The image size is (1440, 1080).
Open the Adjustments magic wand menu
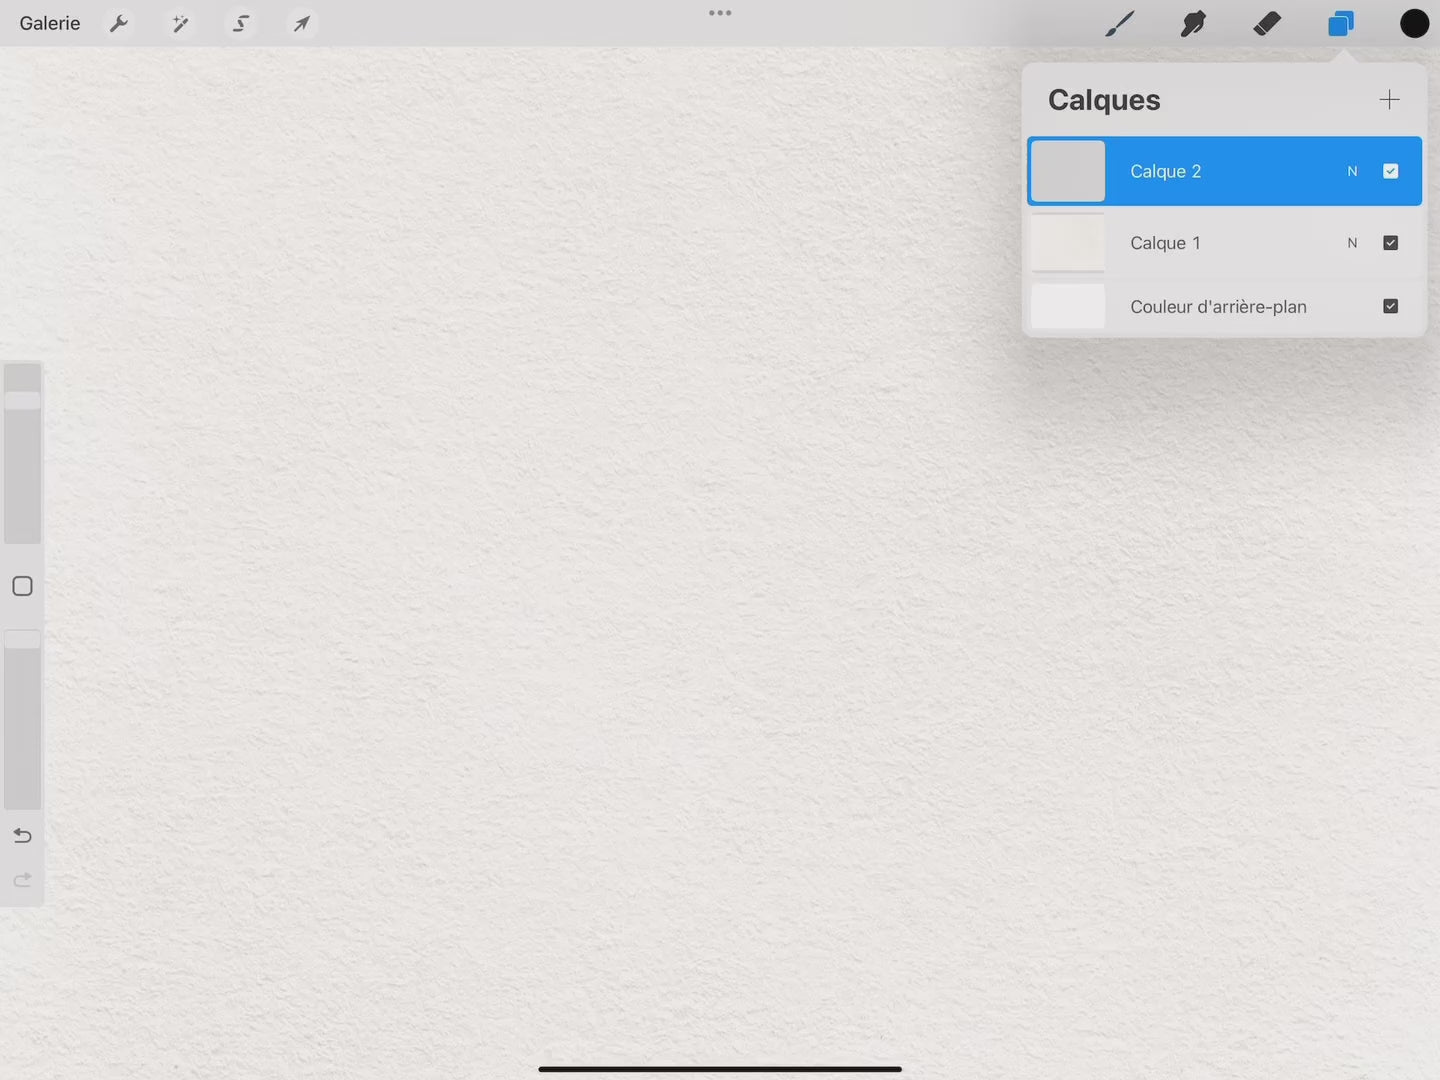(180, 23)
